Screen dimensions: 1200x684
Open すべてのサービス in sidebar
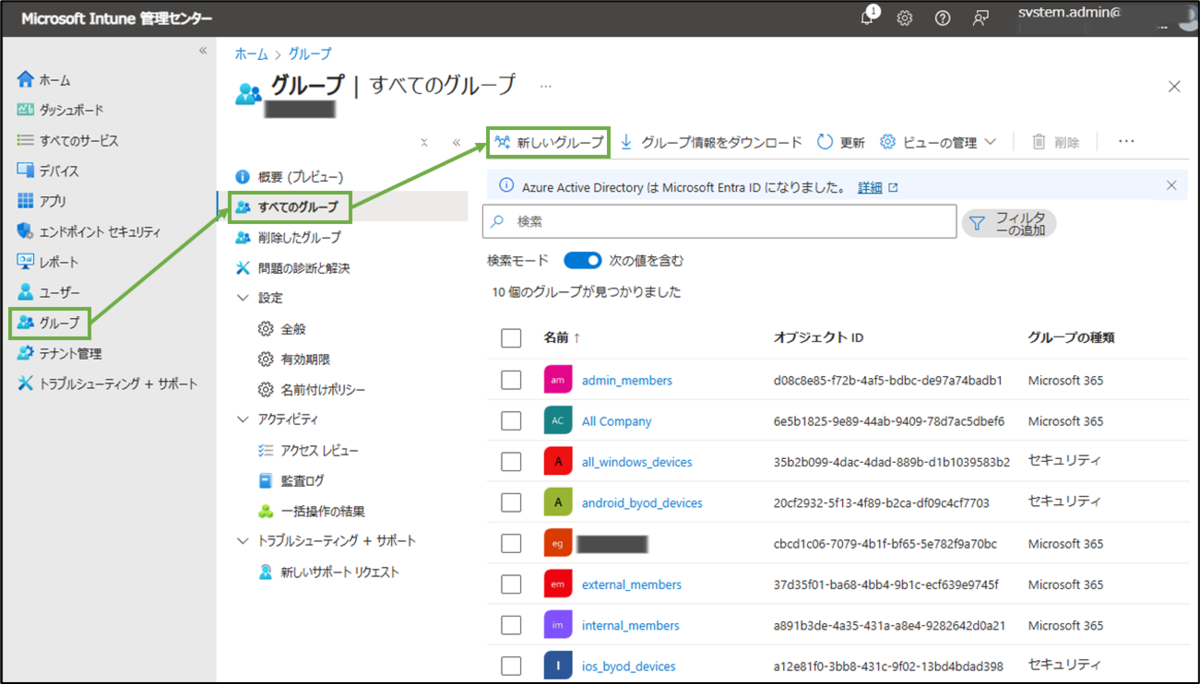click(x=67, y=141)
